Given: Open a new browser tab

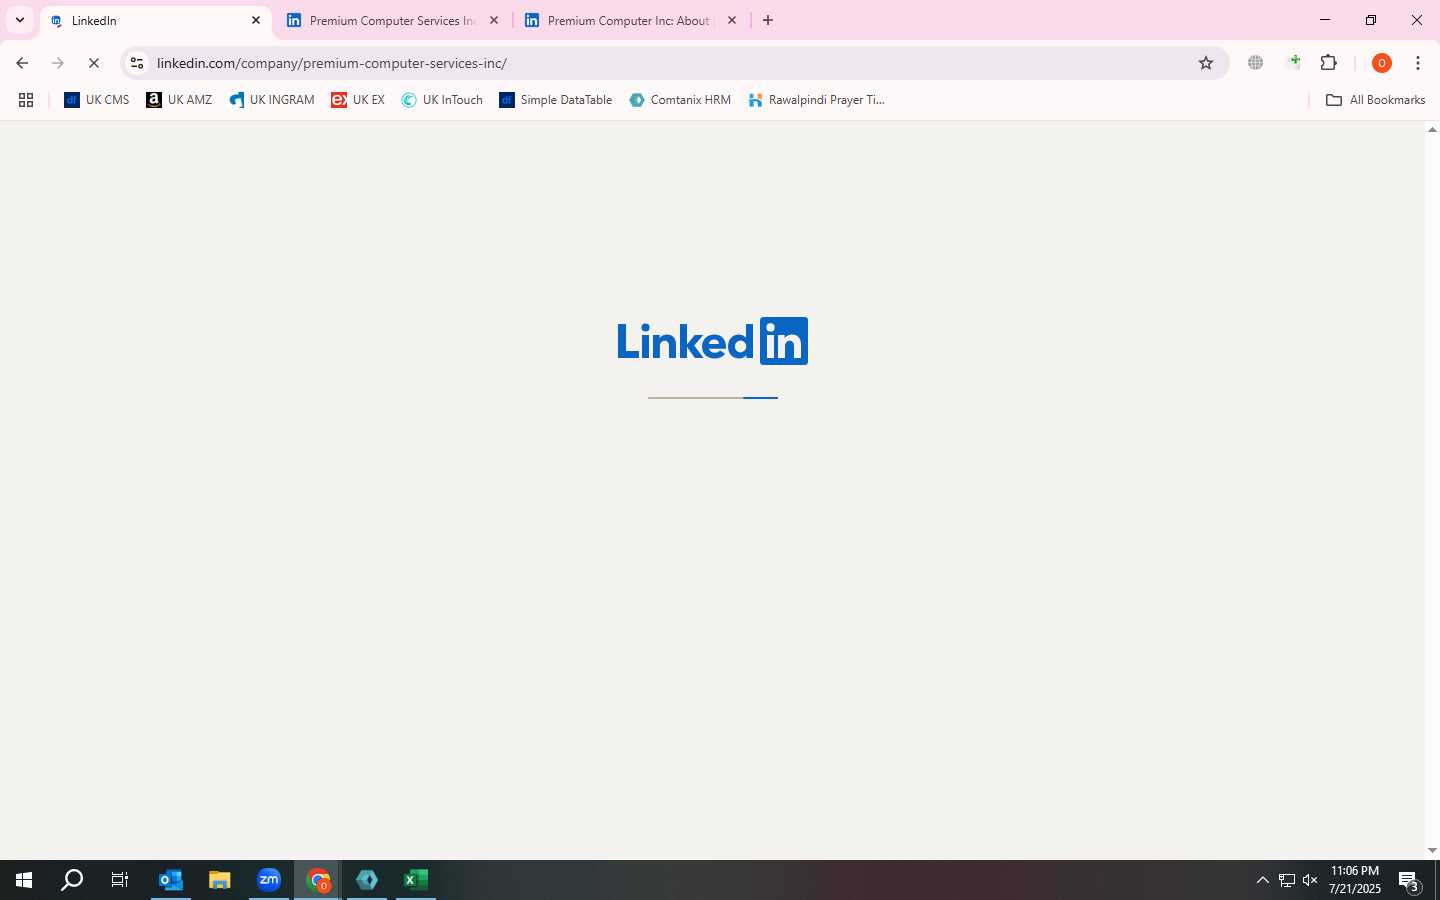Looking at the screenshot, I should pos(768,20).
